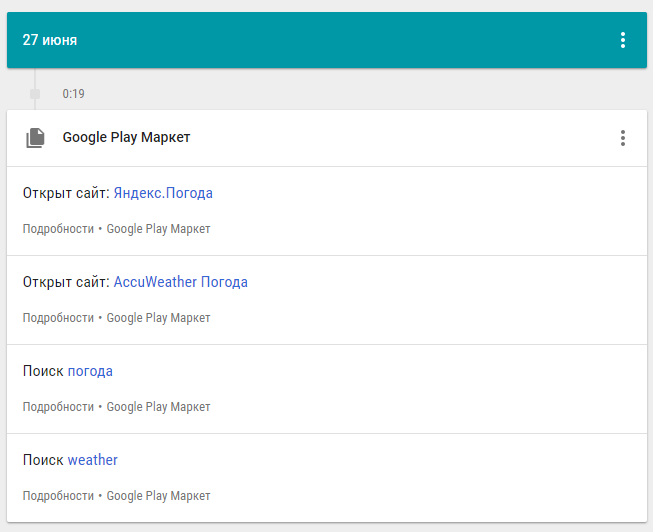The image size is (653, 532).
Task: Click Google Play Маркет label under AccuWeather Погода
Action: point(158,318)
